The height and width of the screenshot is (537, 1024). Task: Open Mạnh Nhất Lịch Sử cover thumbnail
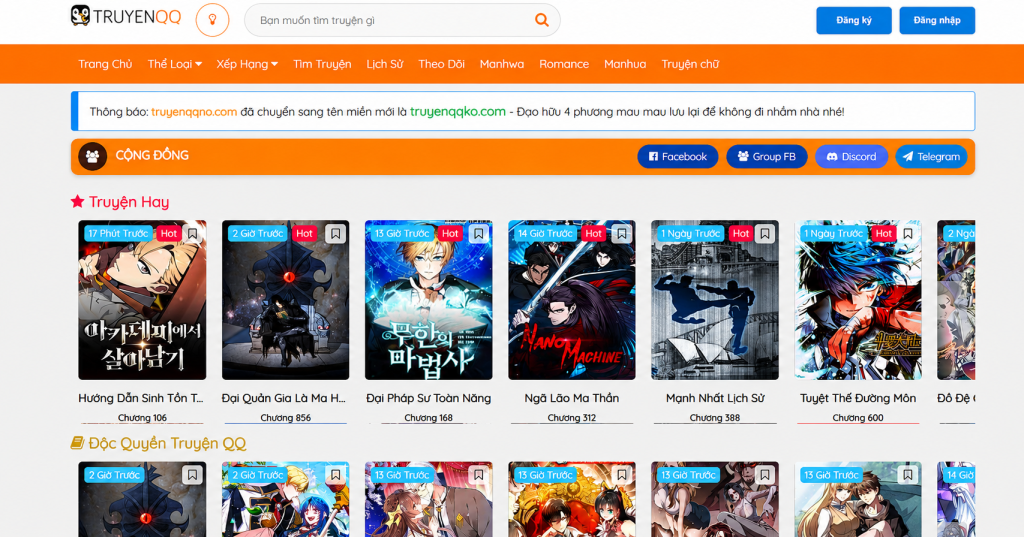click(714, 300)
